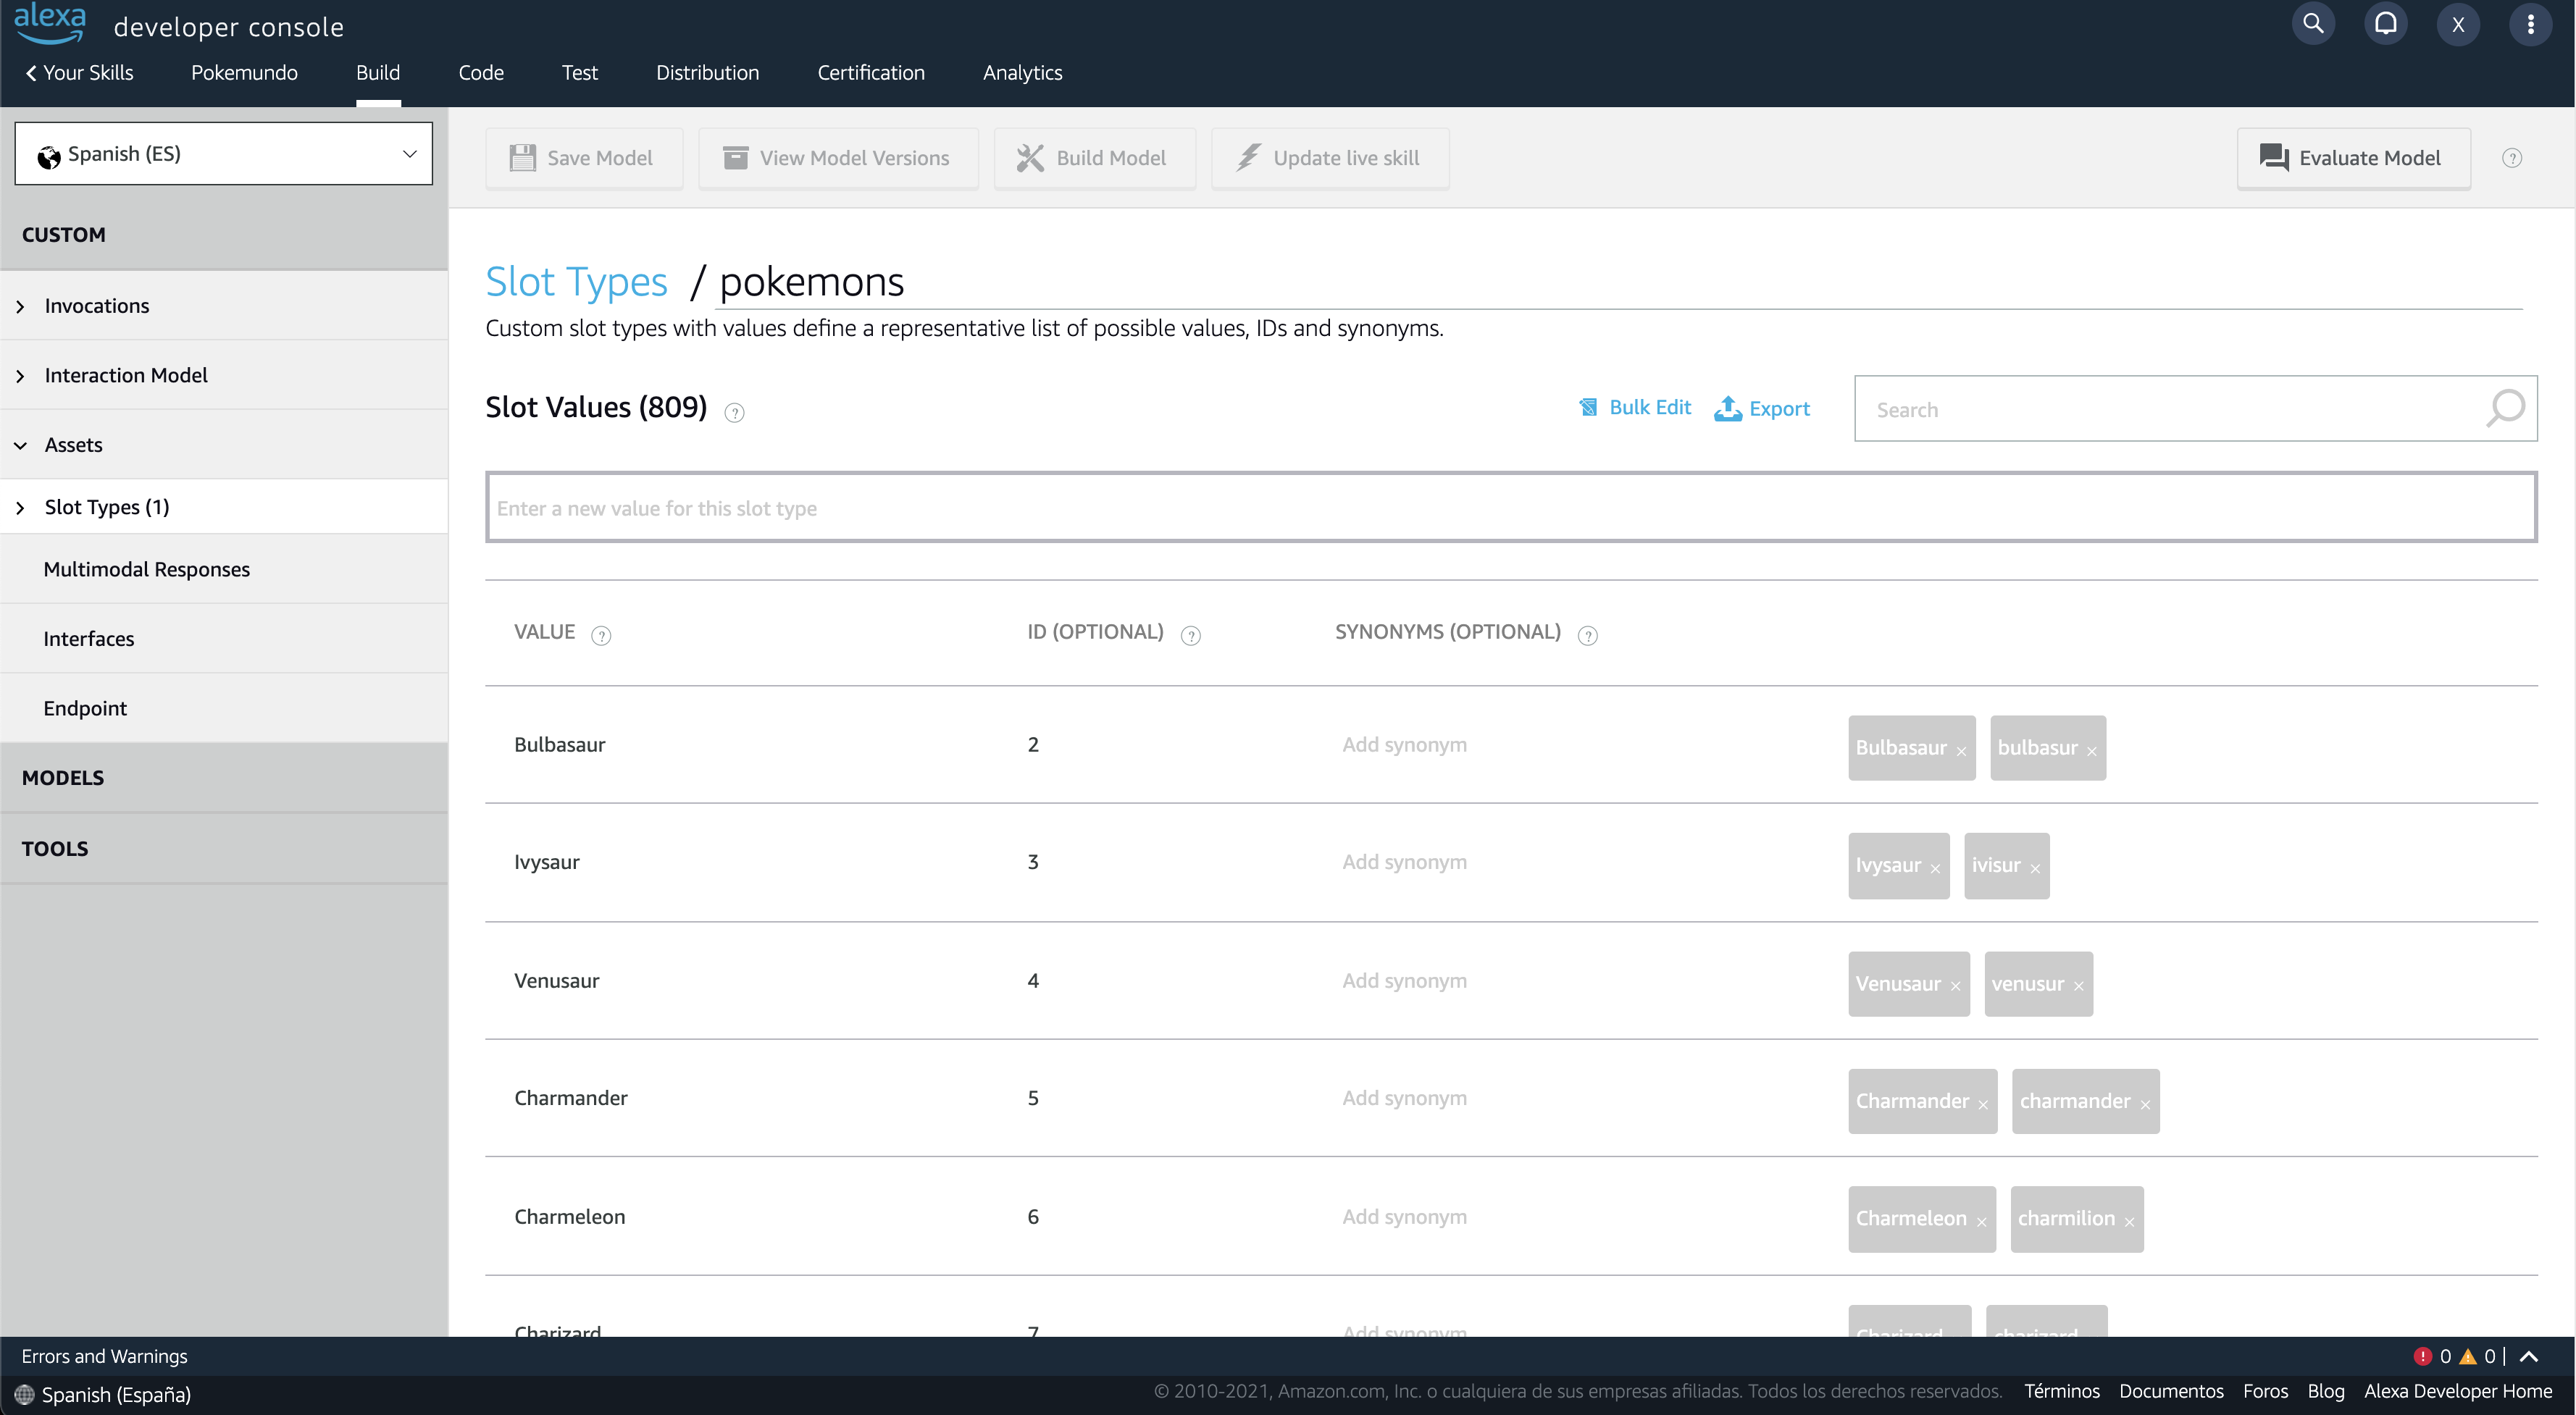Image resolution: width=2576 pixels, height=1415 pixels.
Task: Click the magnifier icon in slot search box
Action: 2504,408
